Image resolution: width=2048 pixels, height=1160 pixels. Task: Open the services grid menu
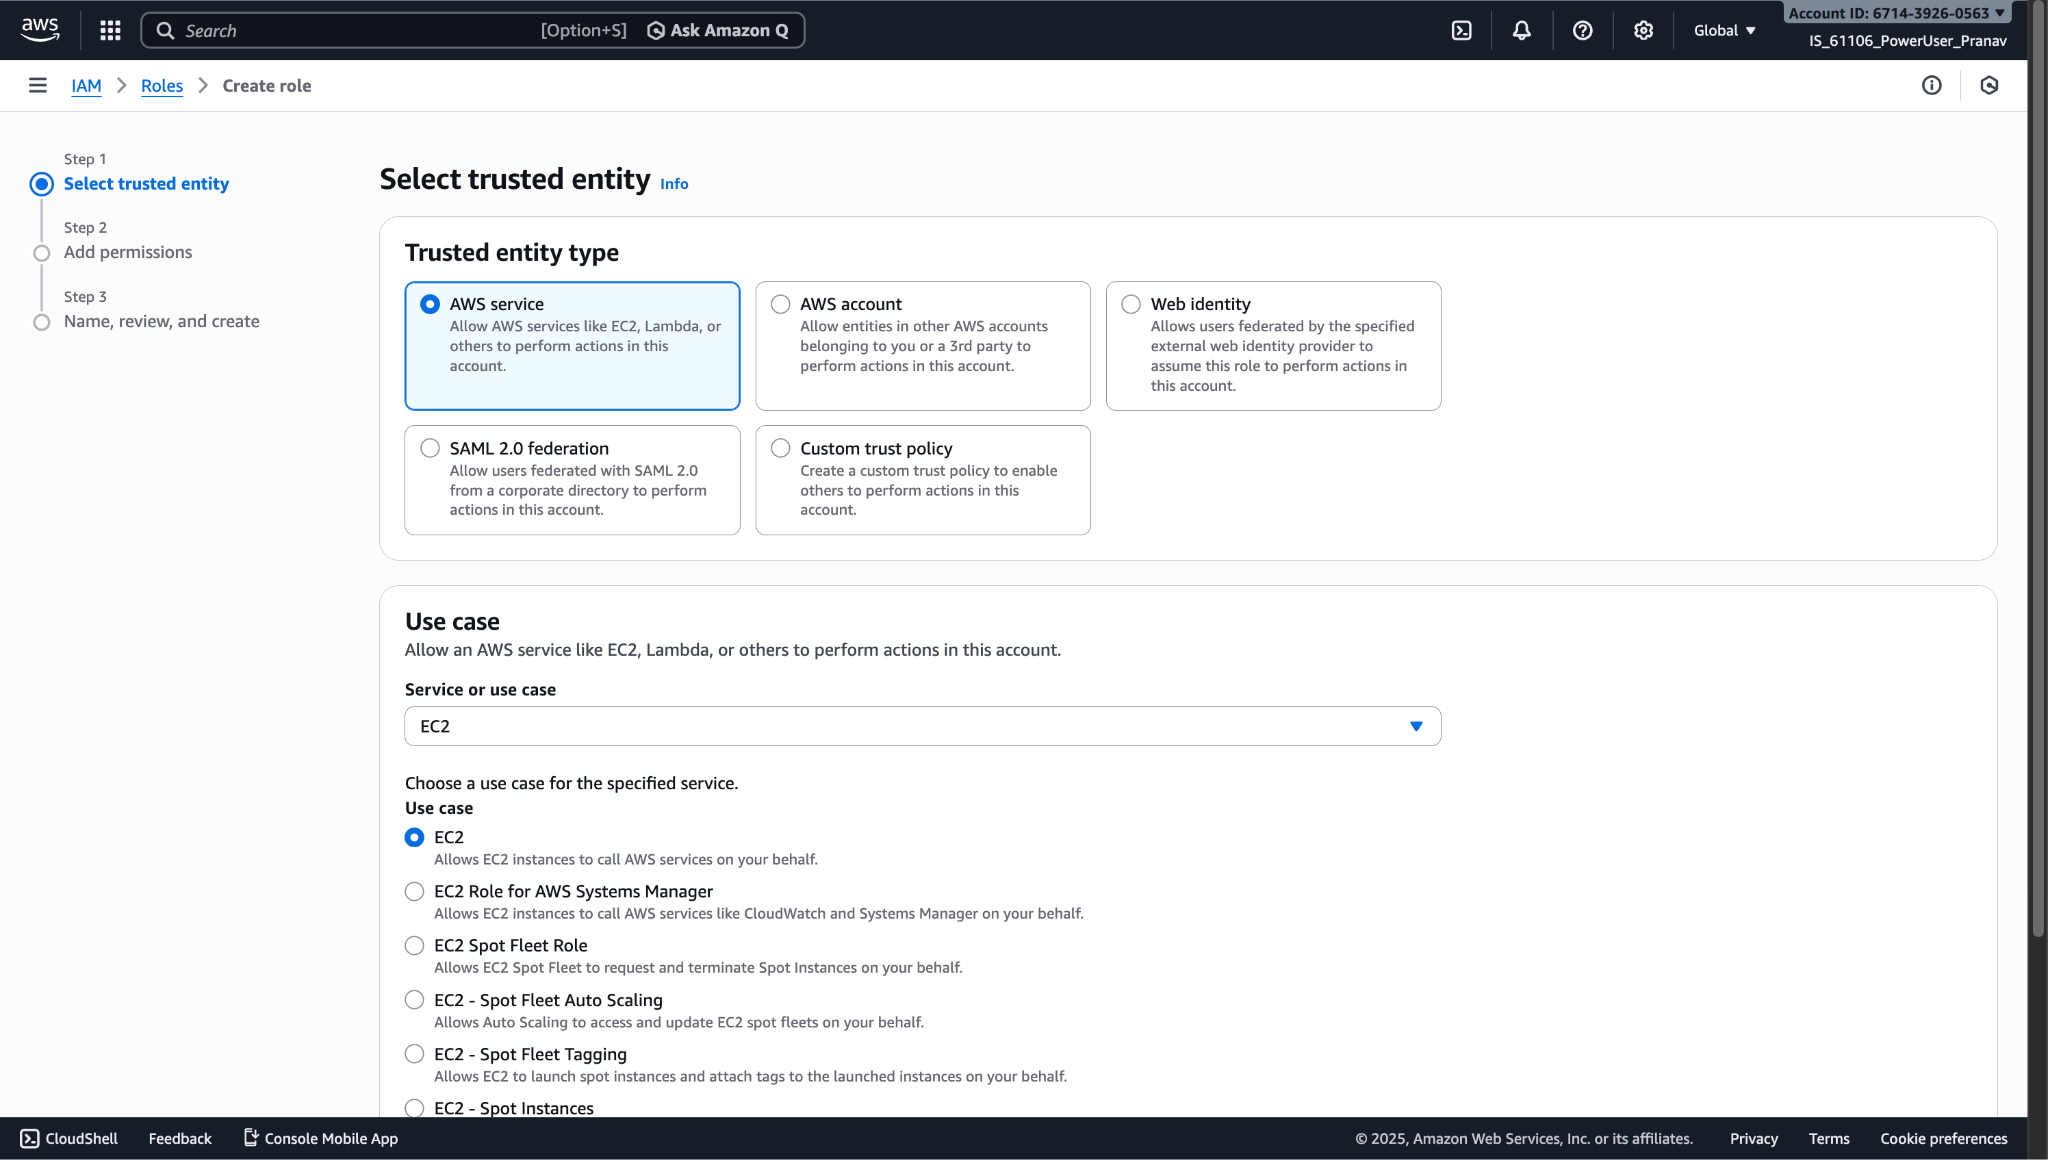(110, 30)
